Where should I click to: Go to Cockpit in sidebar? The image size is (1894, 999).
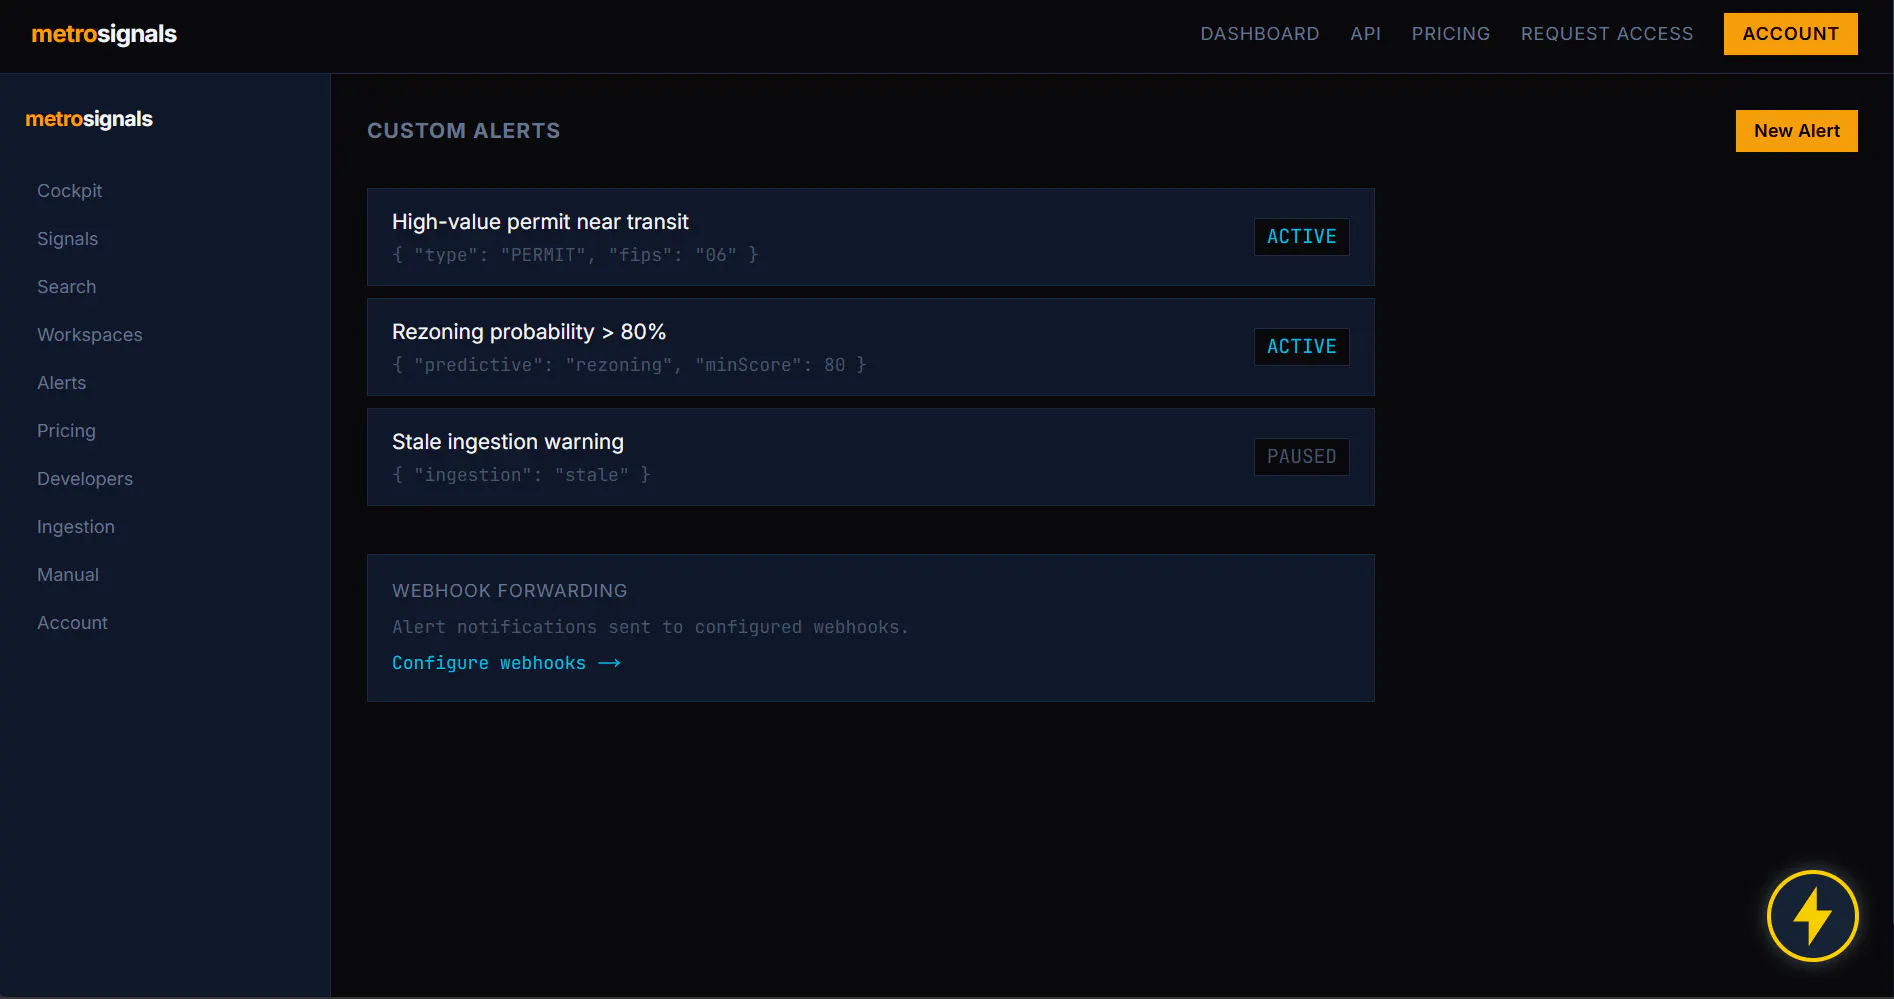click(x=70, y=191)
